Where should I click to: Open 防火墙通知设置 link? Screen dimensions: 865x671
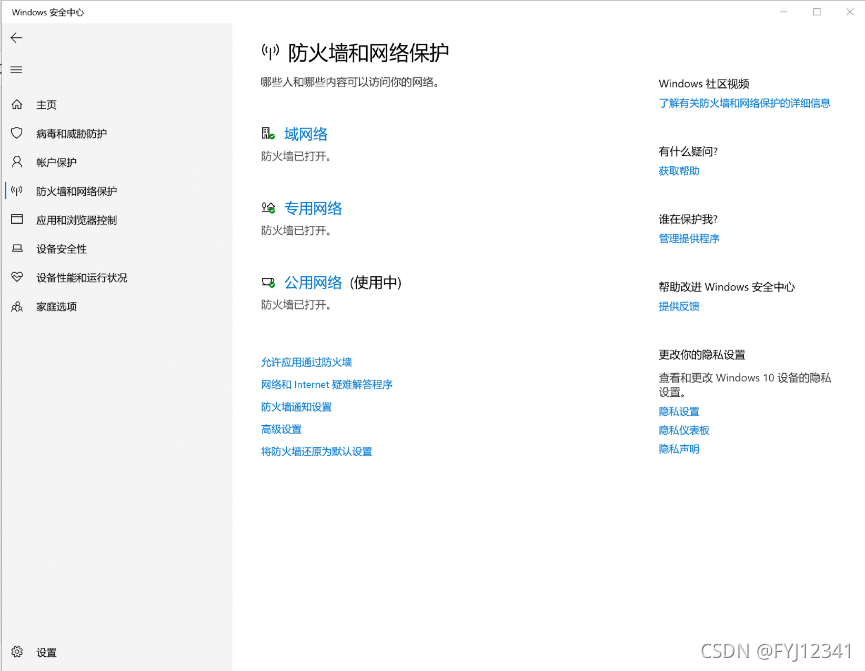(x=296, y=407)
